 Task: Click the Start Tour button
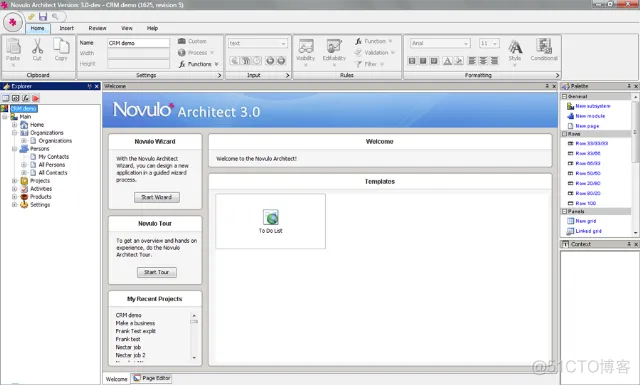[157, 272]
